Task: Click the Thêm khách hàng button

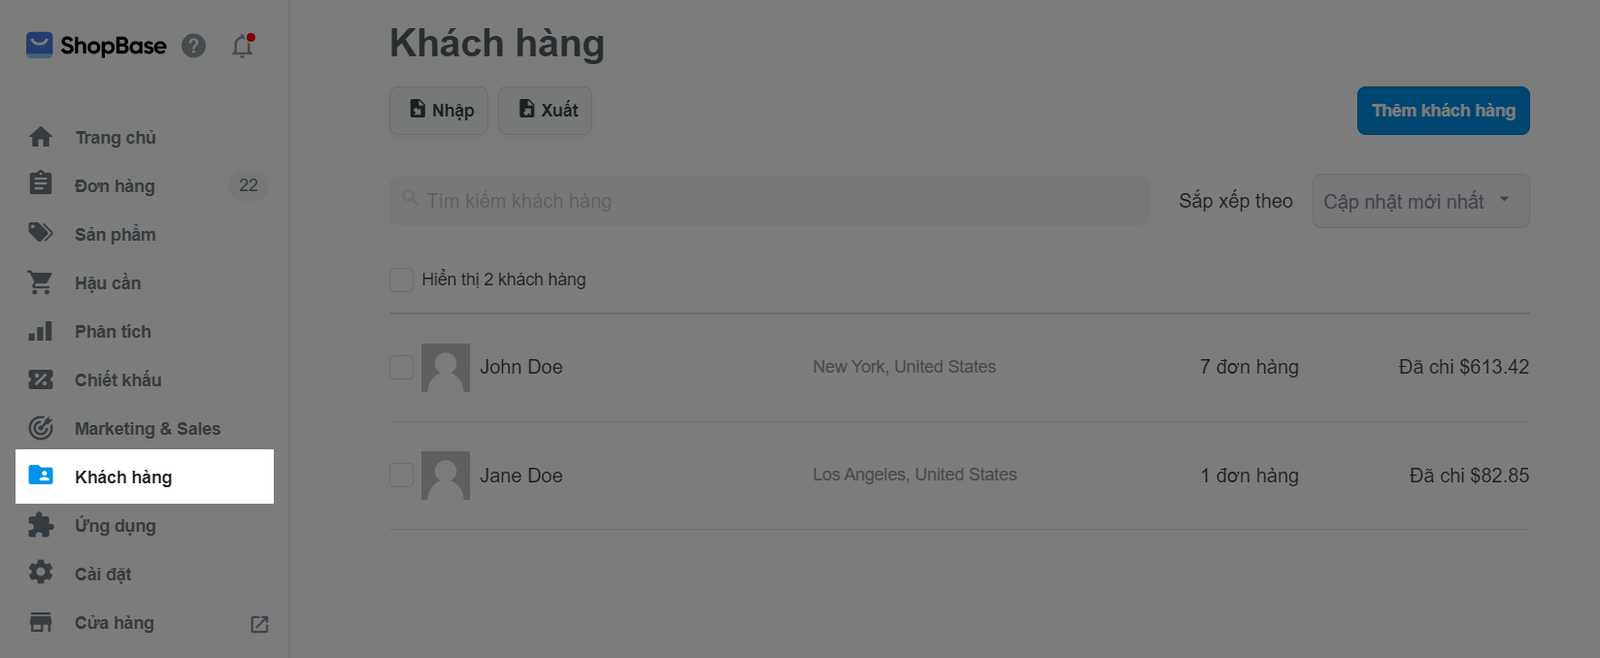Action: pos(1443,111)
